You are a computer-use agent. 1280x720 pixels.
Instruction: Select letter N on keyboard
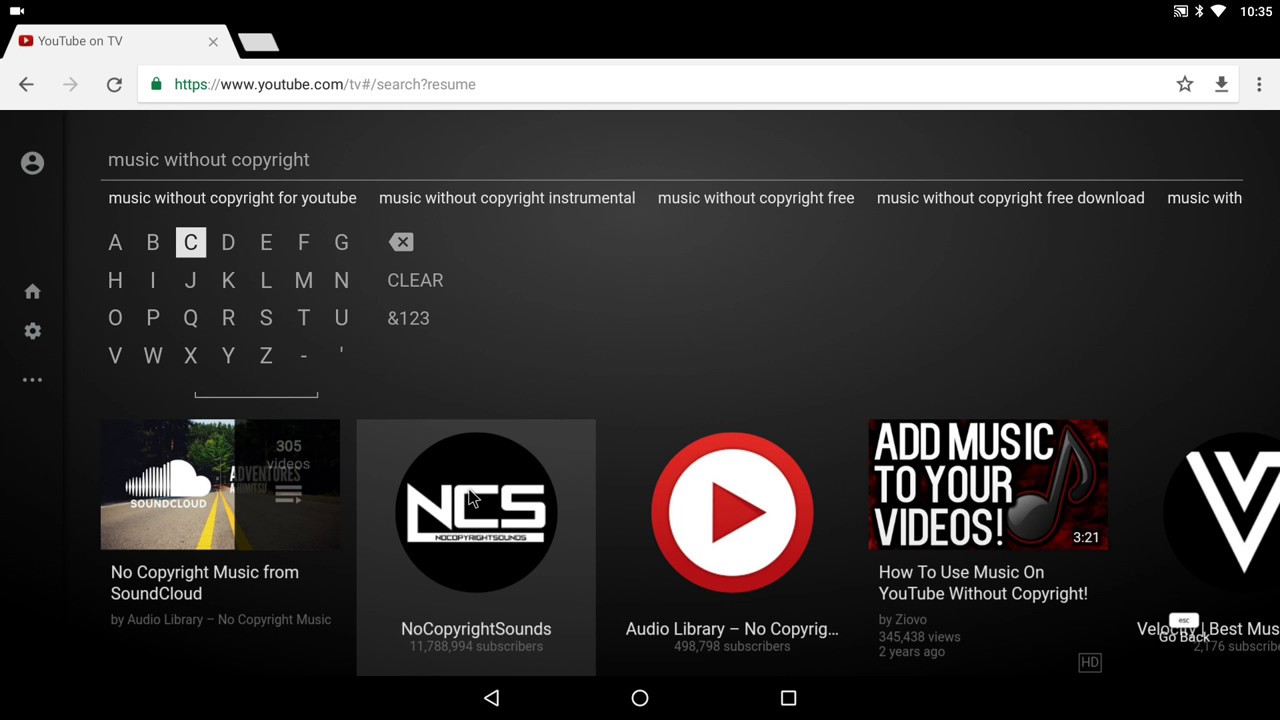[341, 280]
